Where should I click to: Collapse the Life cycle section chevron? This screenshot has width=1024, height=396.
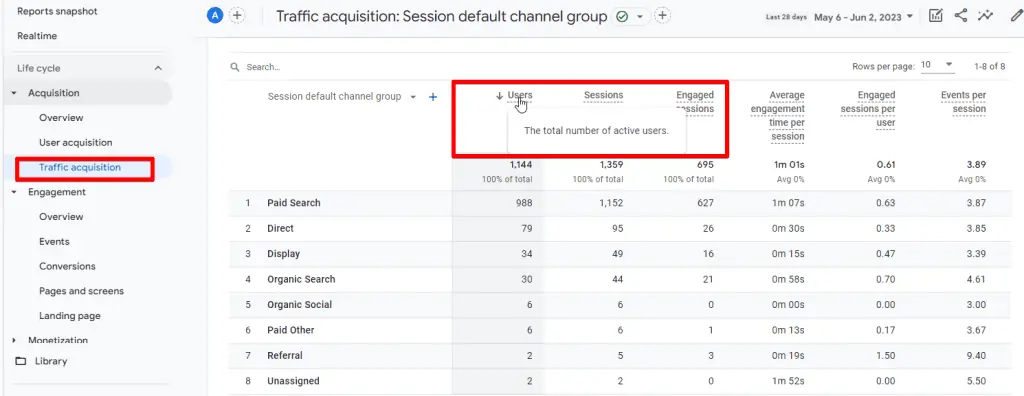click(157, 68)
